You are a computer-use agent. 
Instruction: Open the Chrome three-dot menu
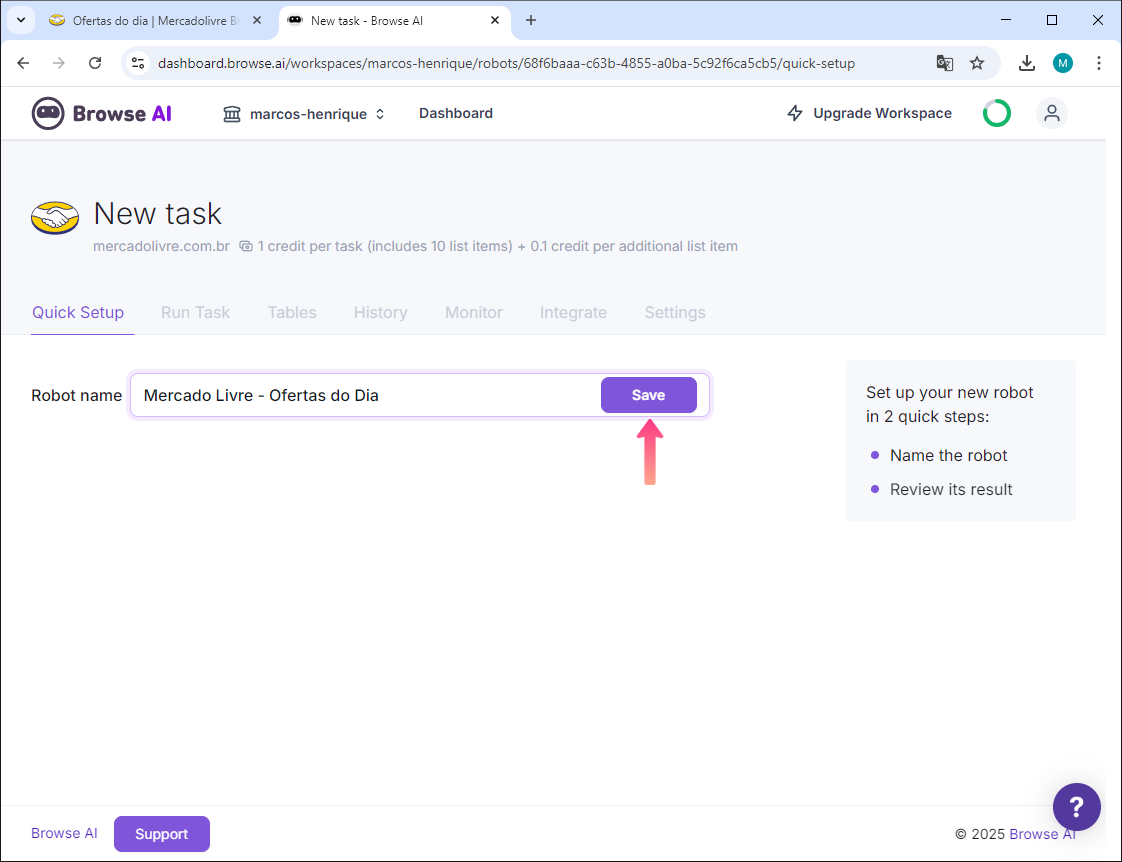[1098, 63]
